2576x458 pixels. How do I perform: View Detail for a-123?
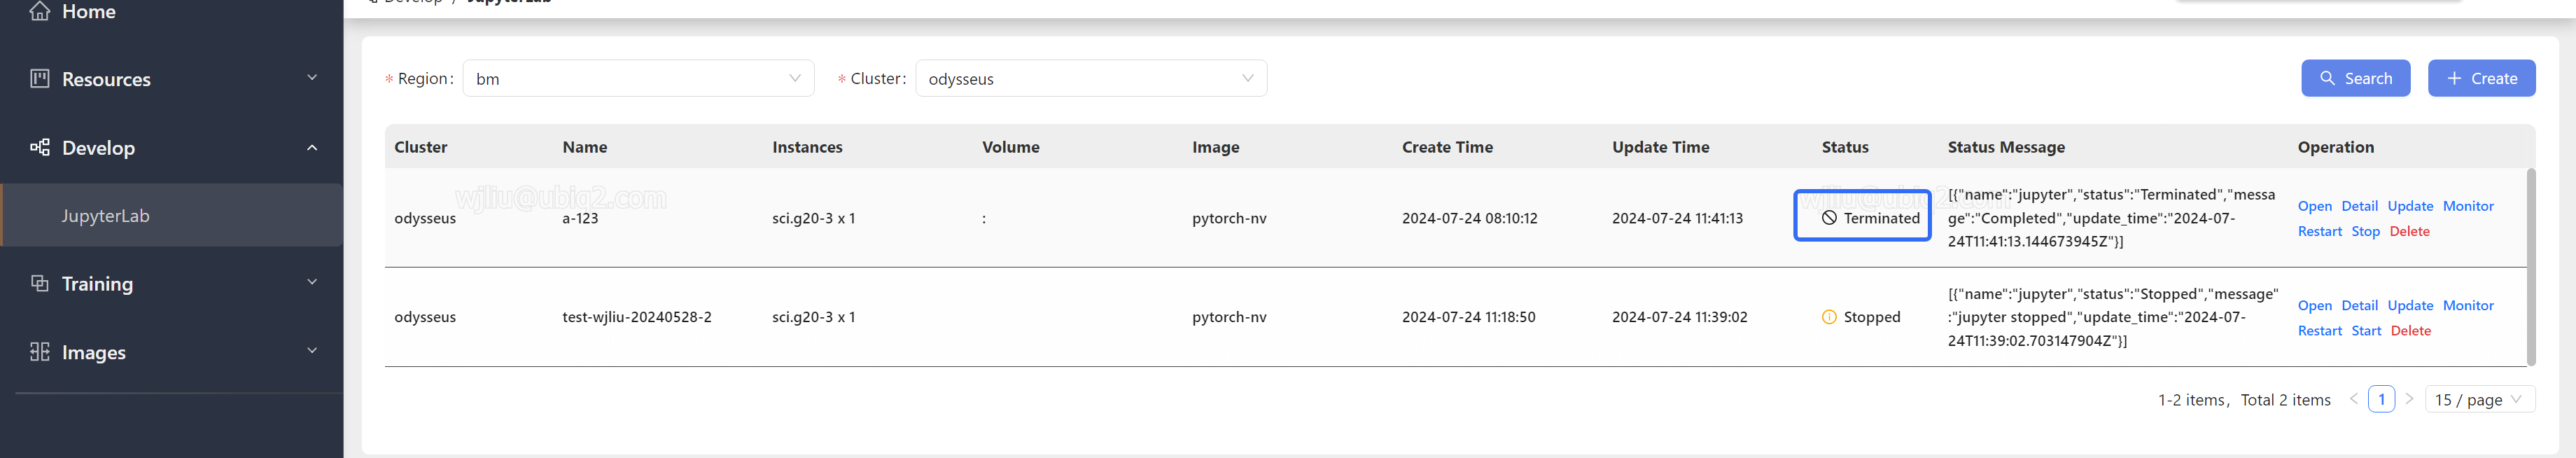(x=2359, y=206)
